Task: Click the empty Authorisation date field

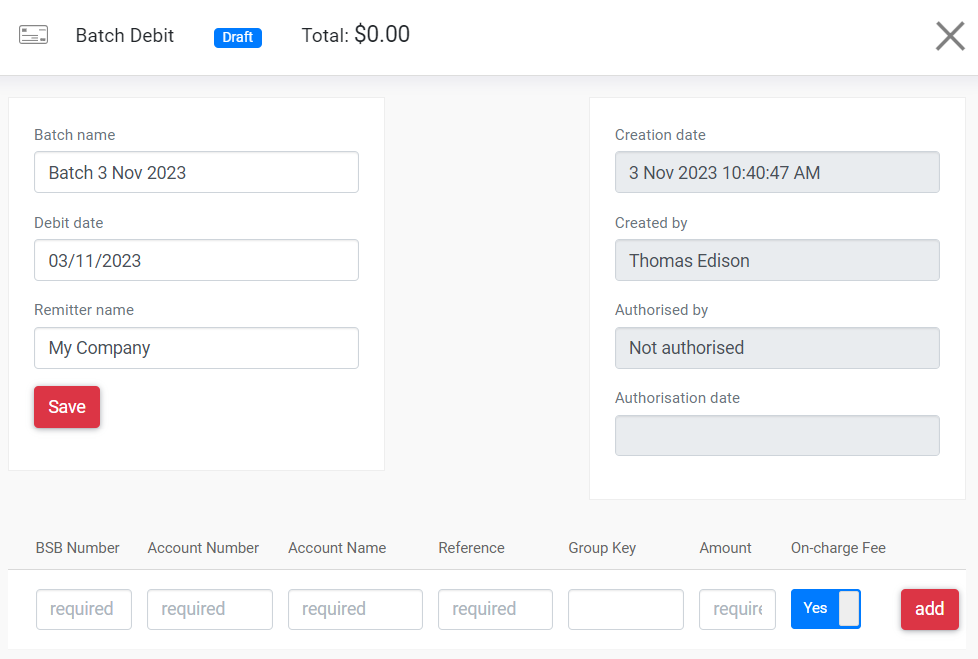Action: (777, 435)
